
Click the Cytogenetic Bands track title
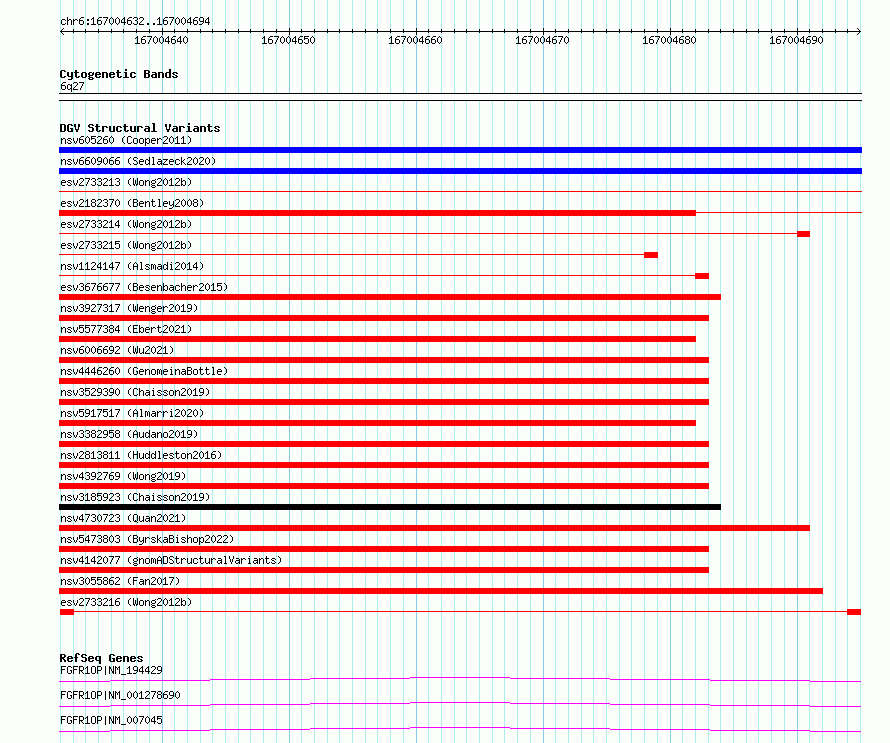[x=119, y=74]
